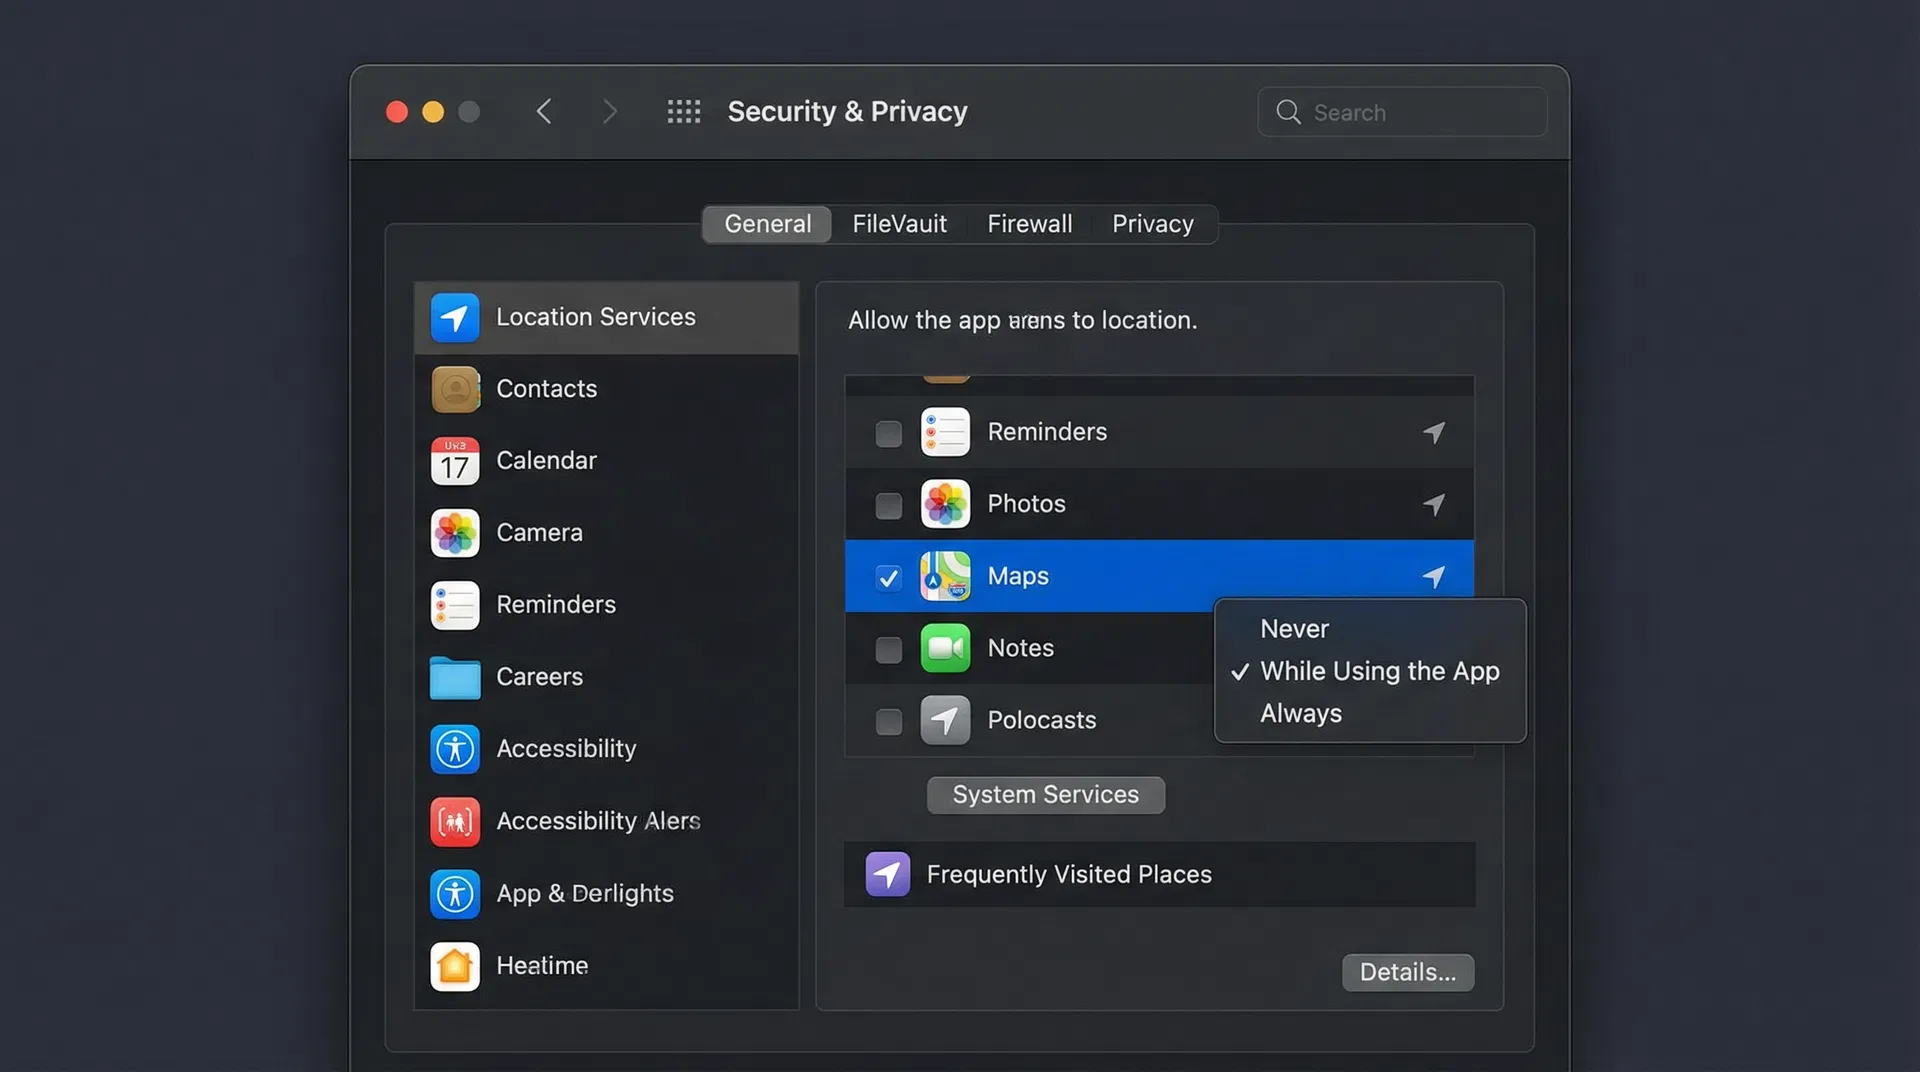
Task: Uncheck the Maps location checkbox
Action: pos(888,578)
